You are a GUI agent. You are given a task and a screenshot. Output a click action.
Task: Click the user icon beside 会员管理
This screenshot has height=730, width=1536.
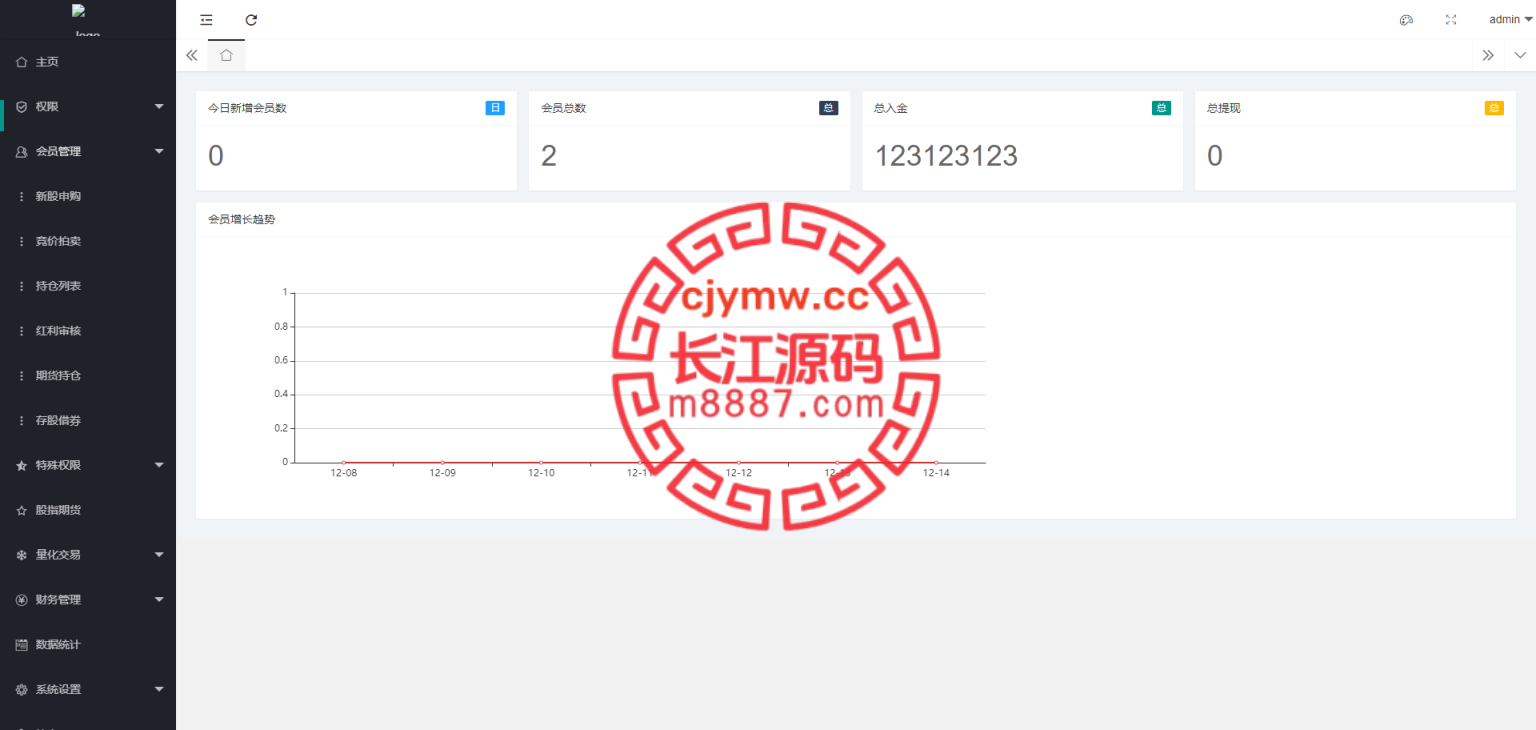point(21,152)
